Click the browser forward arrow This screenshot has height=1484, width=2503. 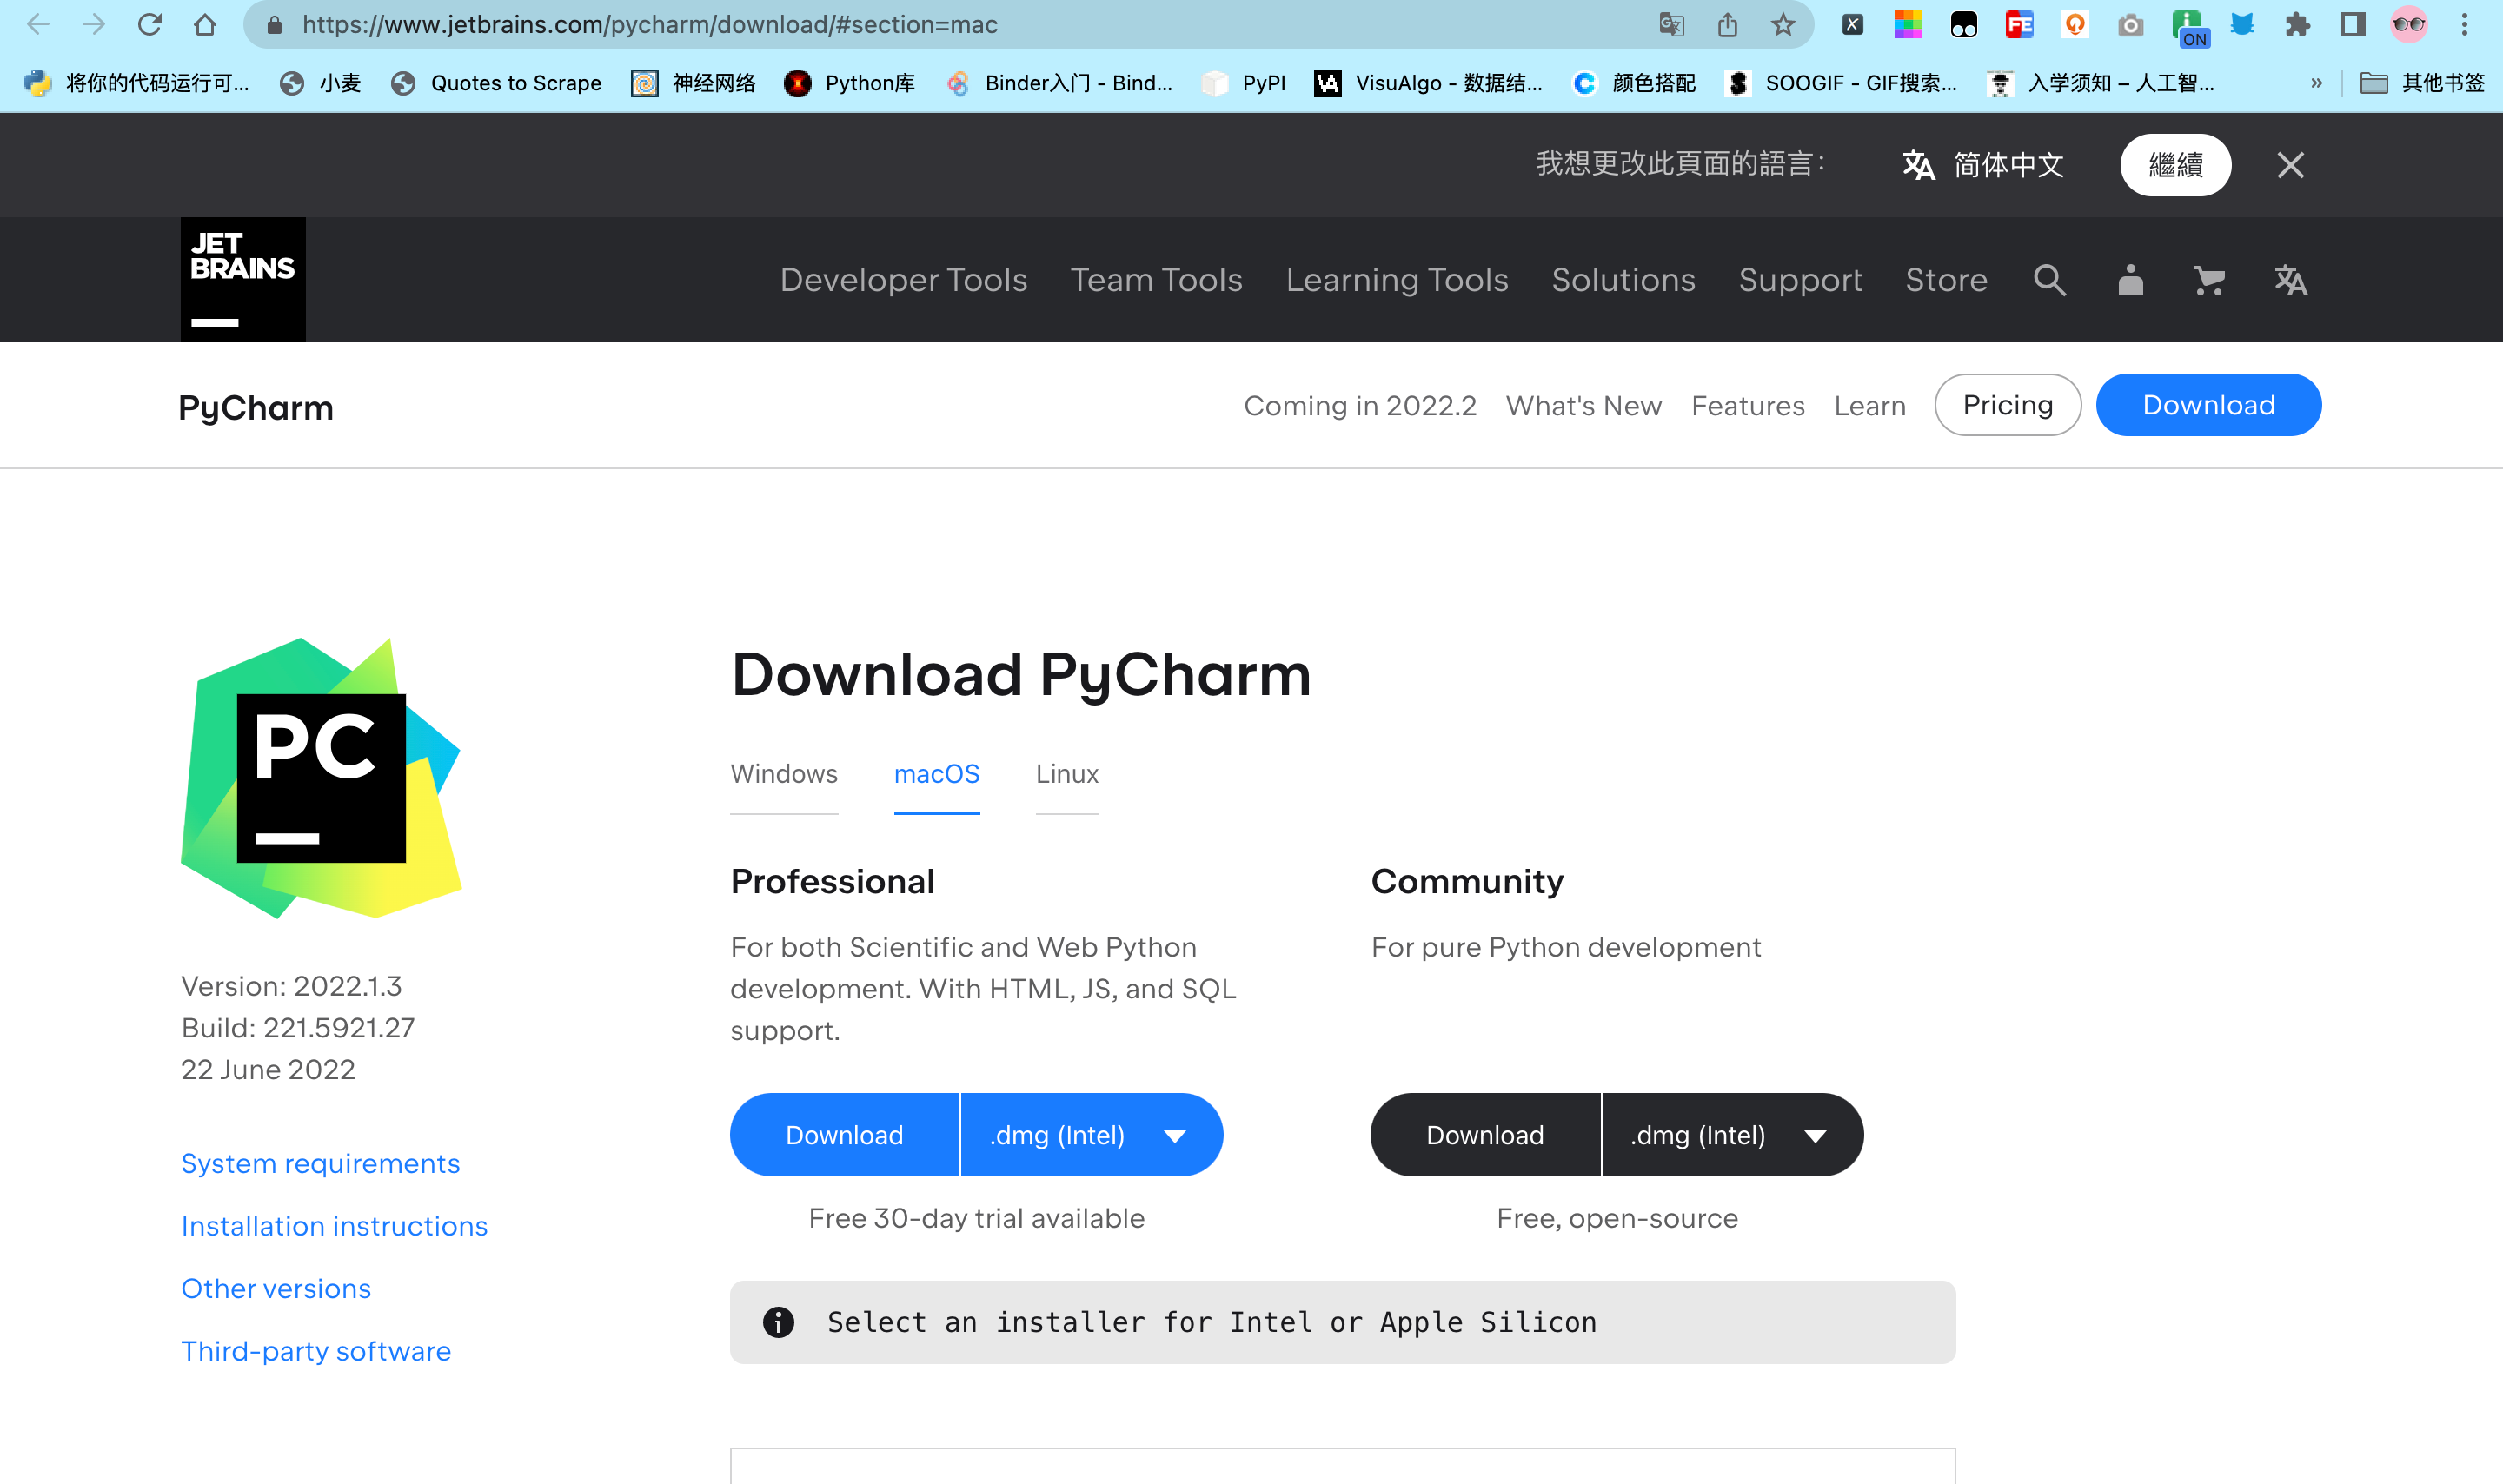click(94, 25)
